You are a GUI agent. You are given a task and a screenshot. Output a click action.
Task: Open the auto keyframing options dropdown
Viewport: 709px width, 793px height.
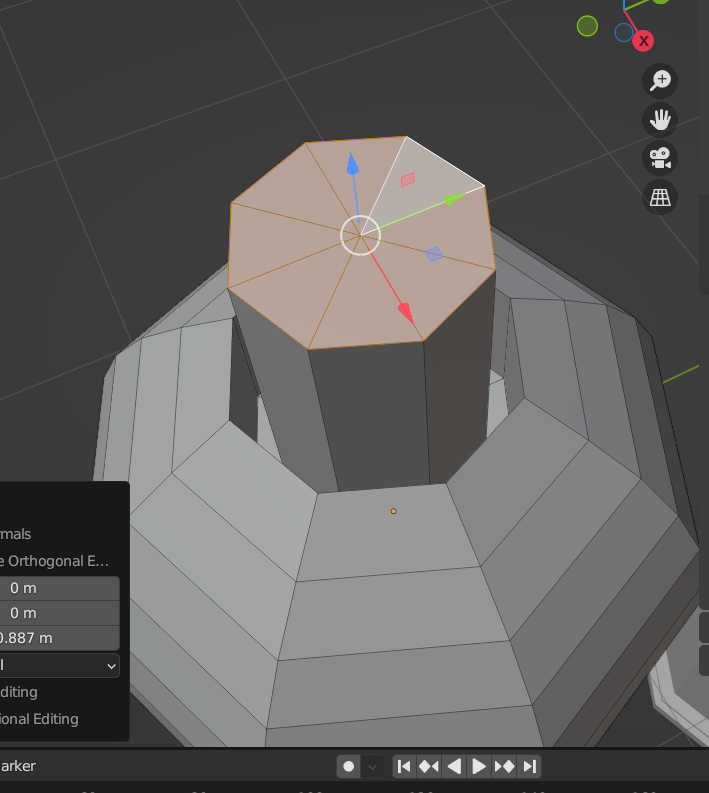372,766
